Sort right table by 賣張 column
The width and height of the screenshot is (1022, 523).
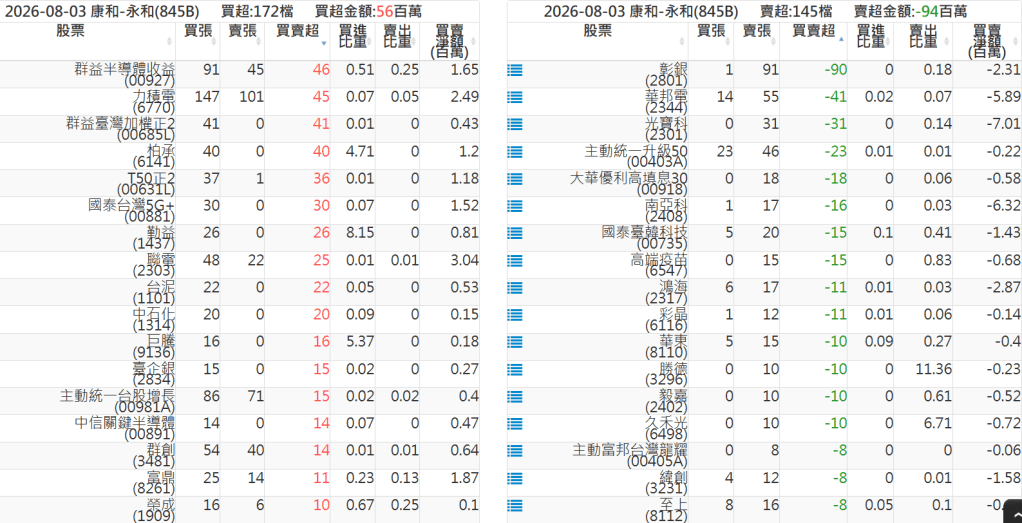tap(755, 42)
